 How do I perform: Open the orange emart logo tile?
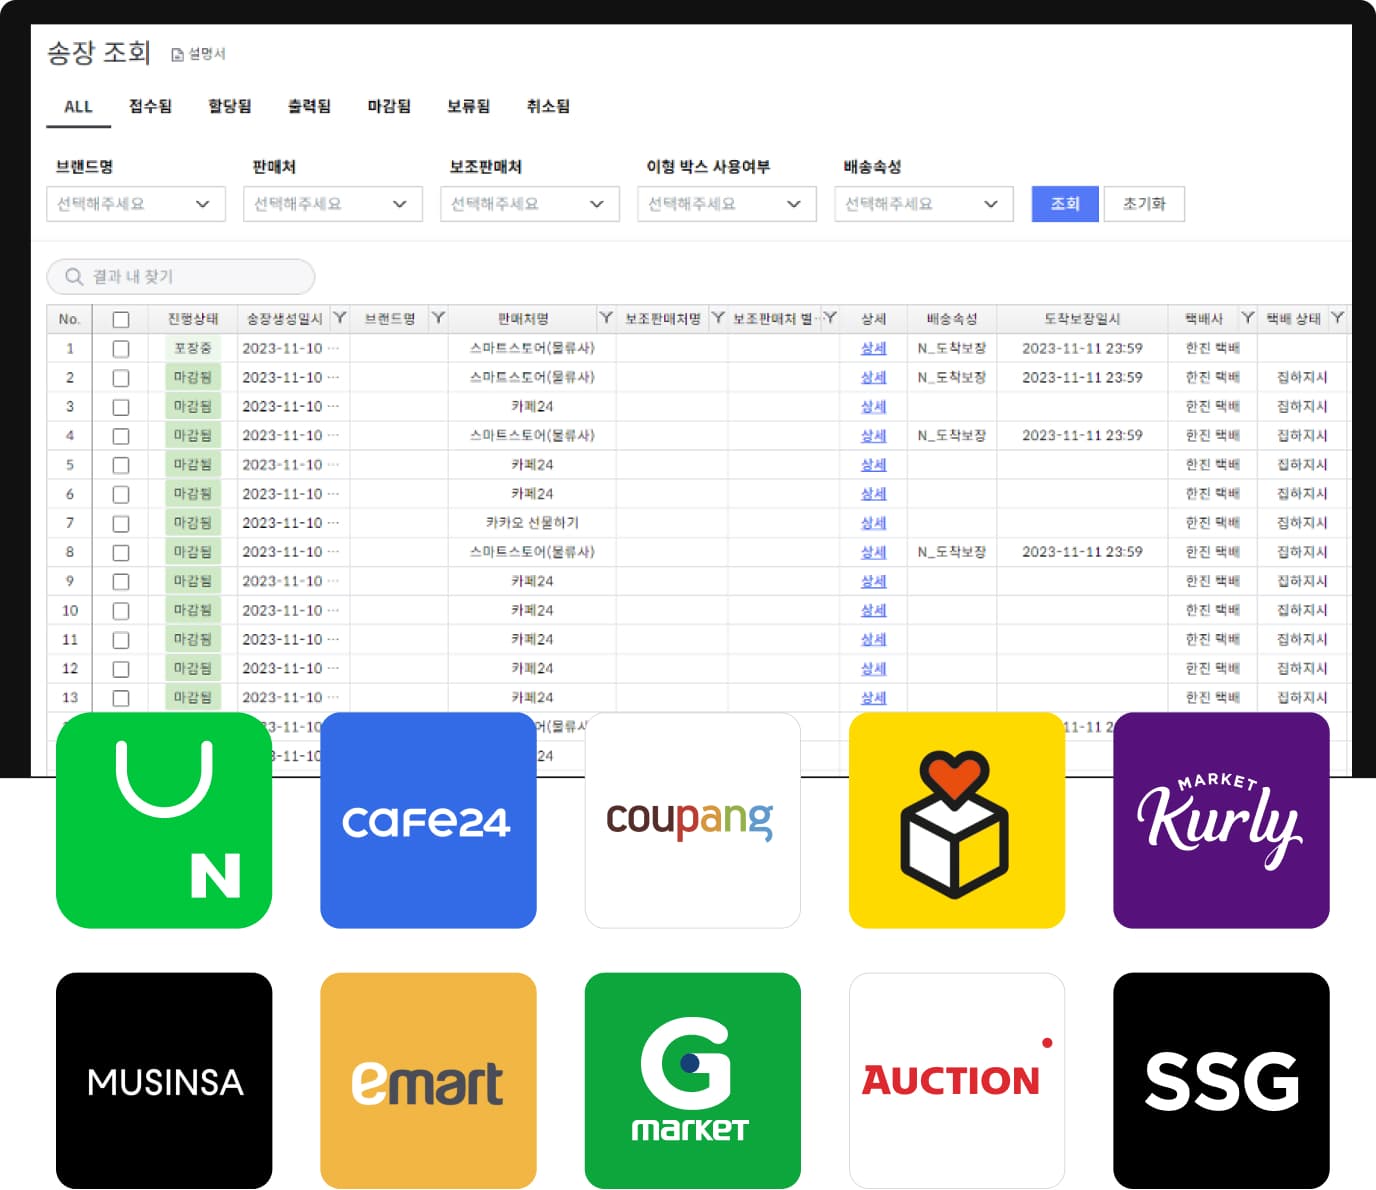(428, 1081)
